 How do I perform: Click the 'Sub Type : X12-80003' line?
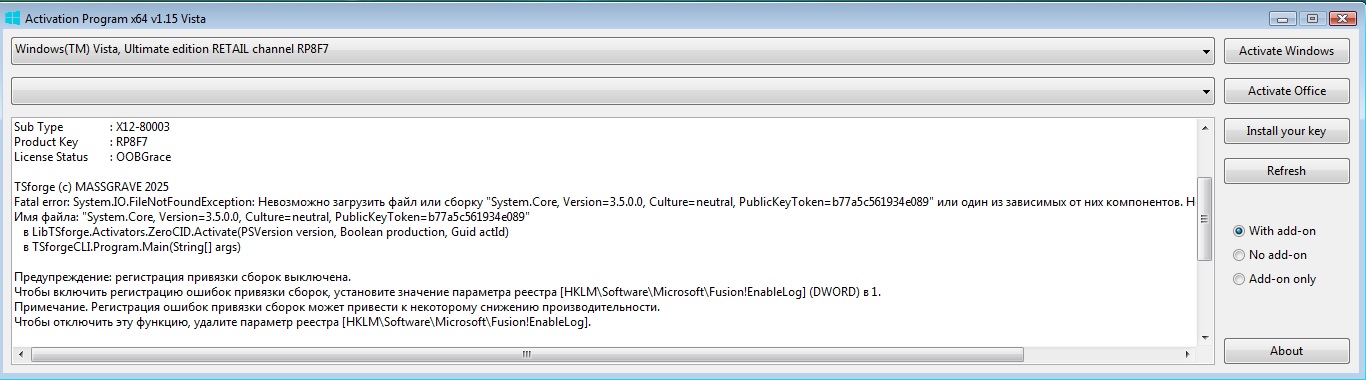(92, 127)
